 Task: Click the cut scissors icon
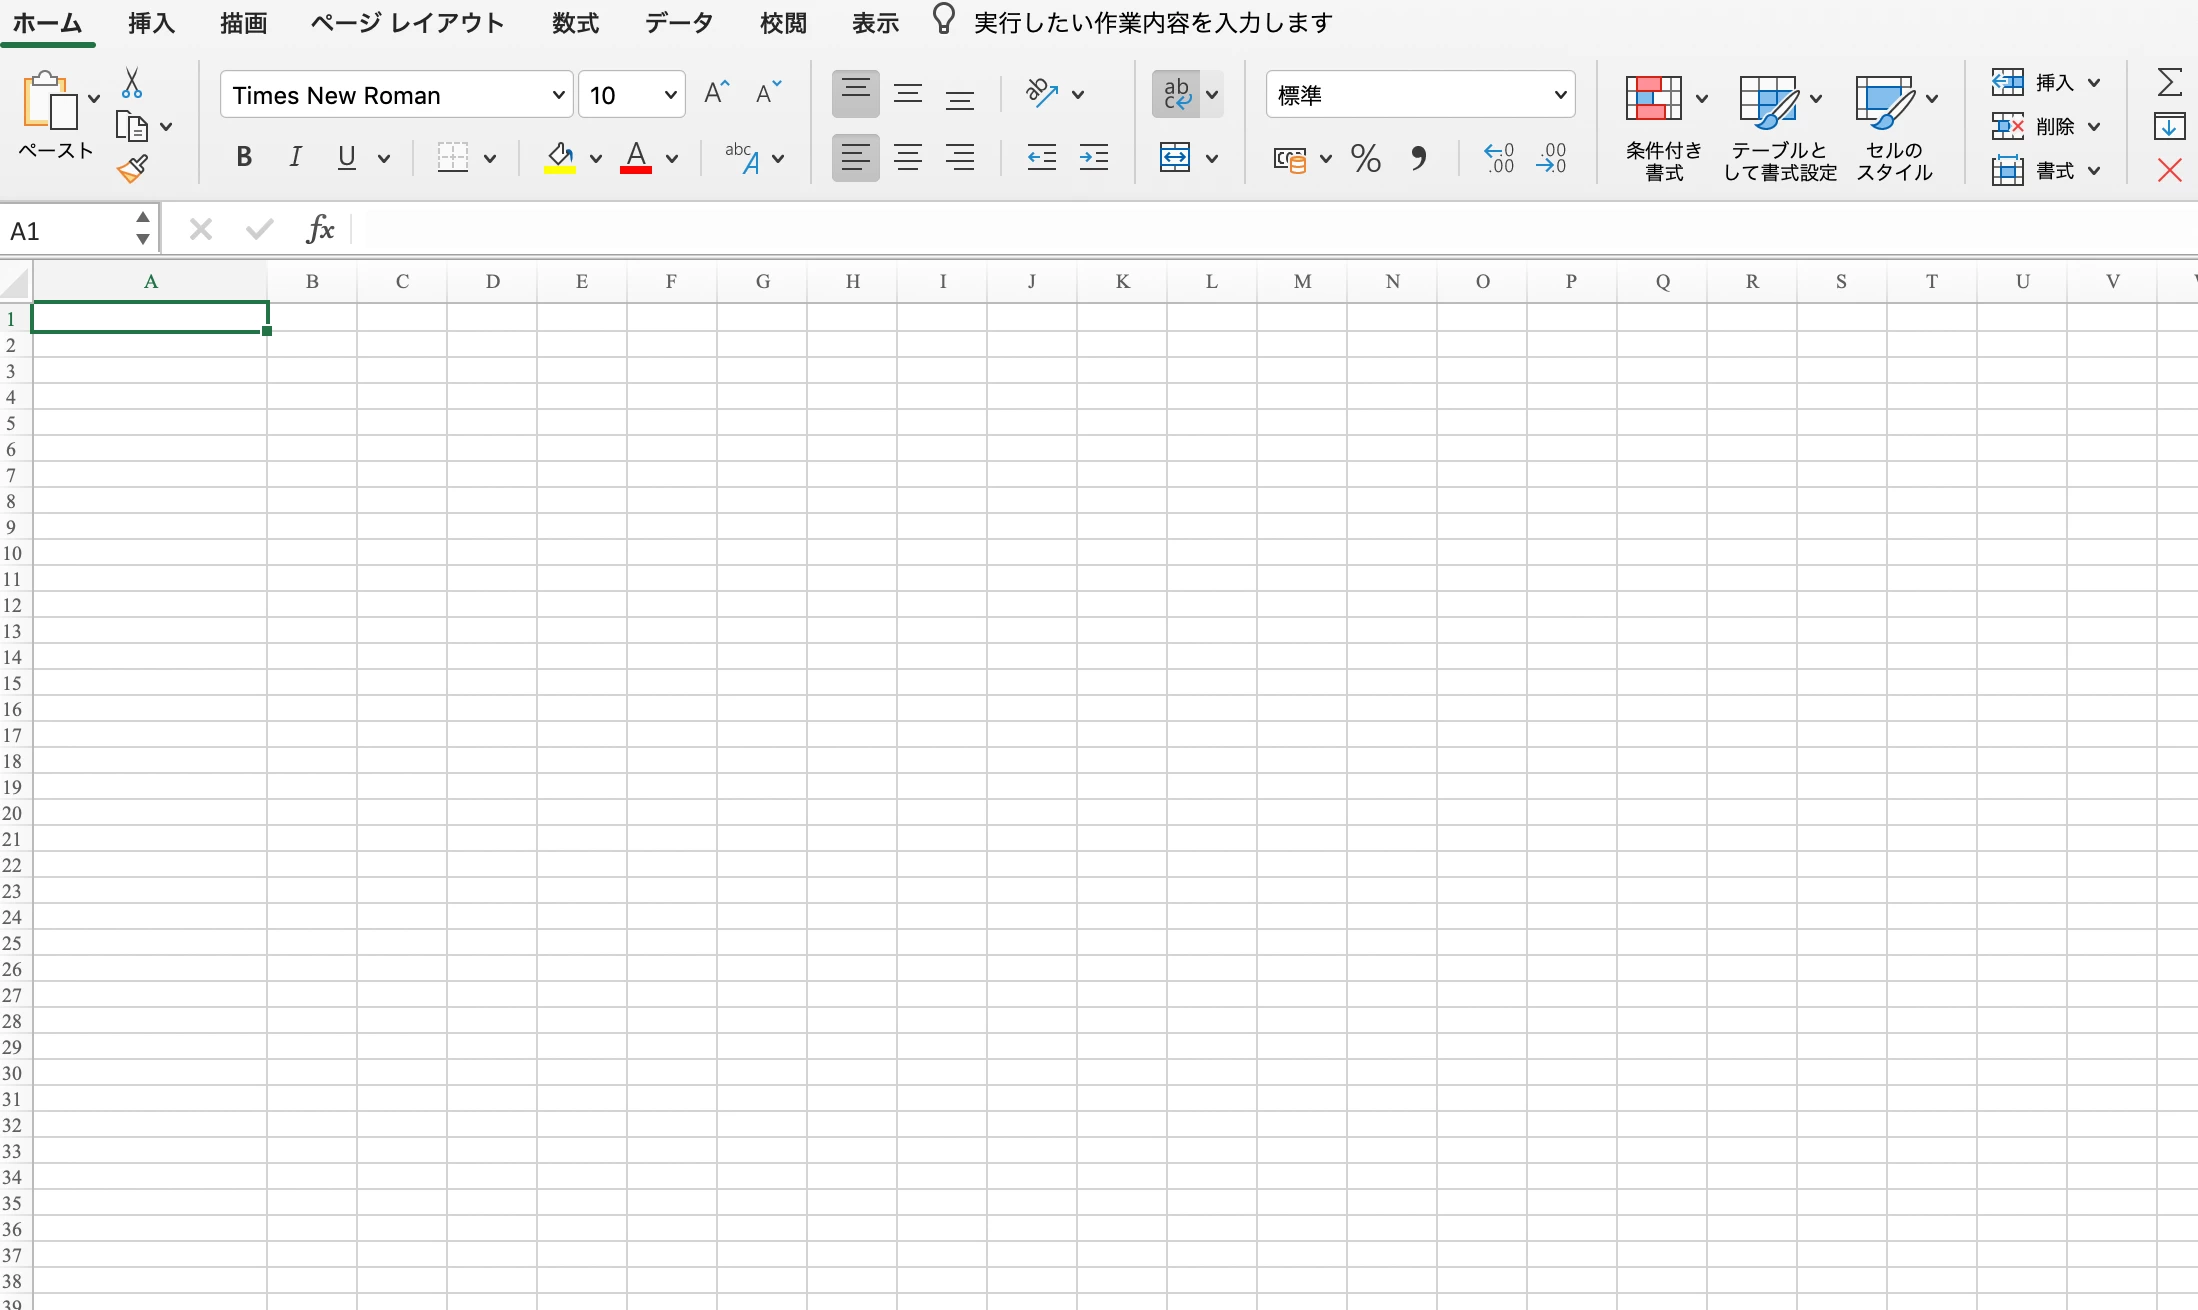[x=132, y=83]
